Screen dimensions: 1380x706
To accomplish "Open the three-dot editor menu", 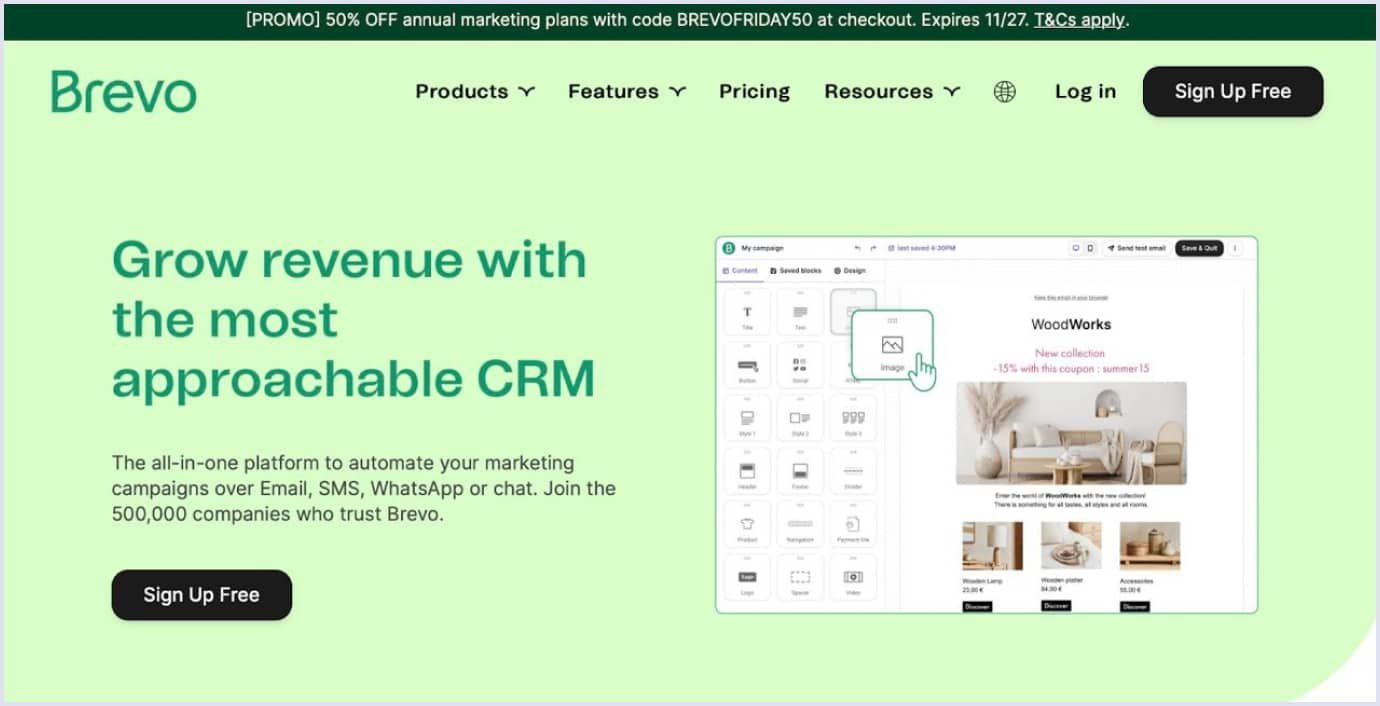I will [x=1235, y=248].
